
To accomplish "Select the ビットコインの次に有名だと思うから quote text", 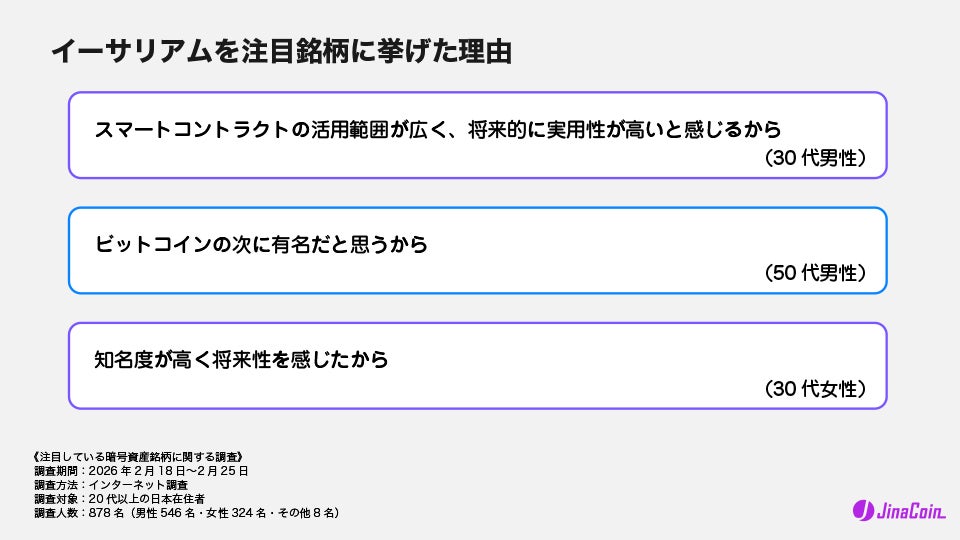I will 261,244.
